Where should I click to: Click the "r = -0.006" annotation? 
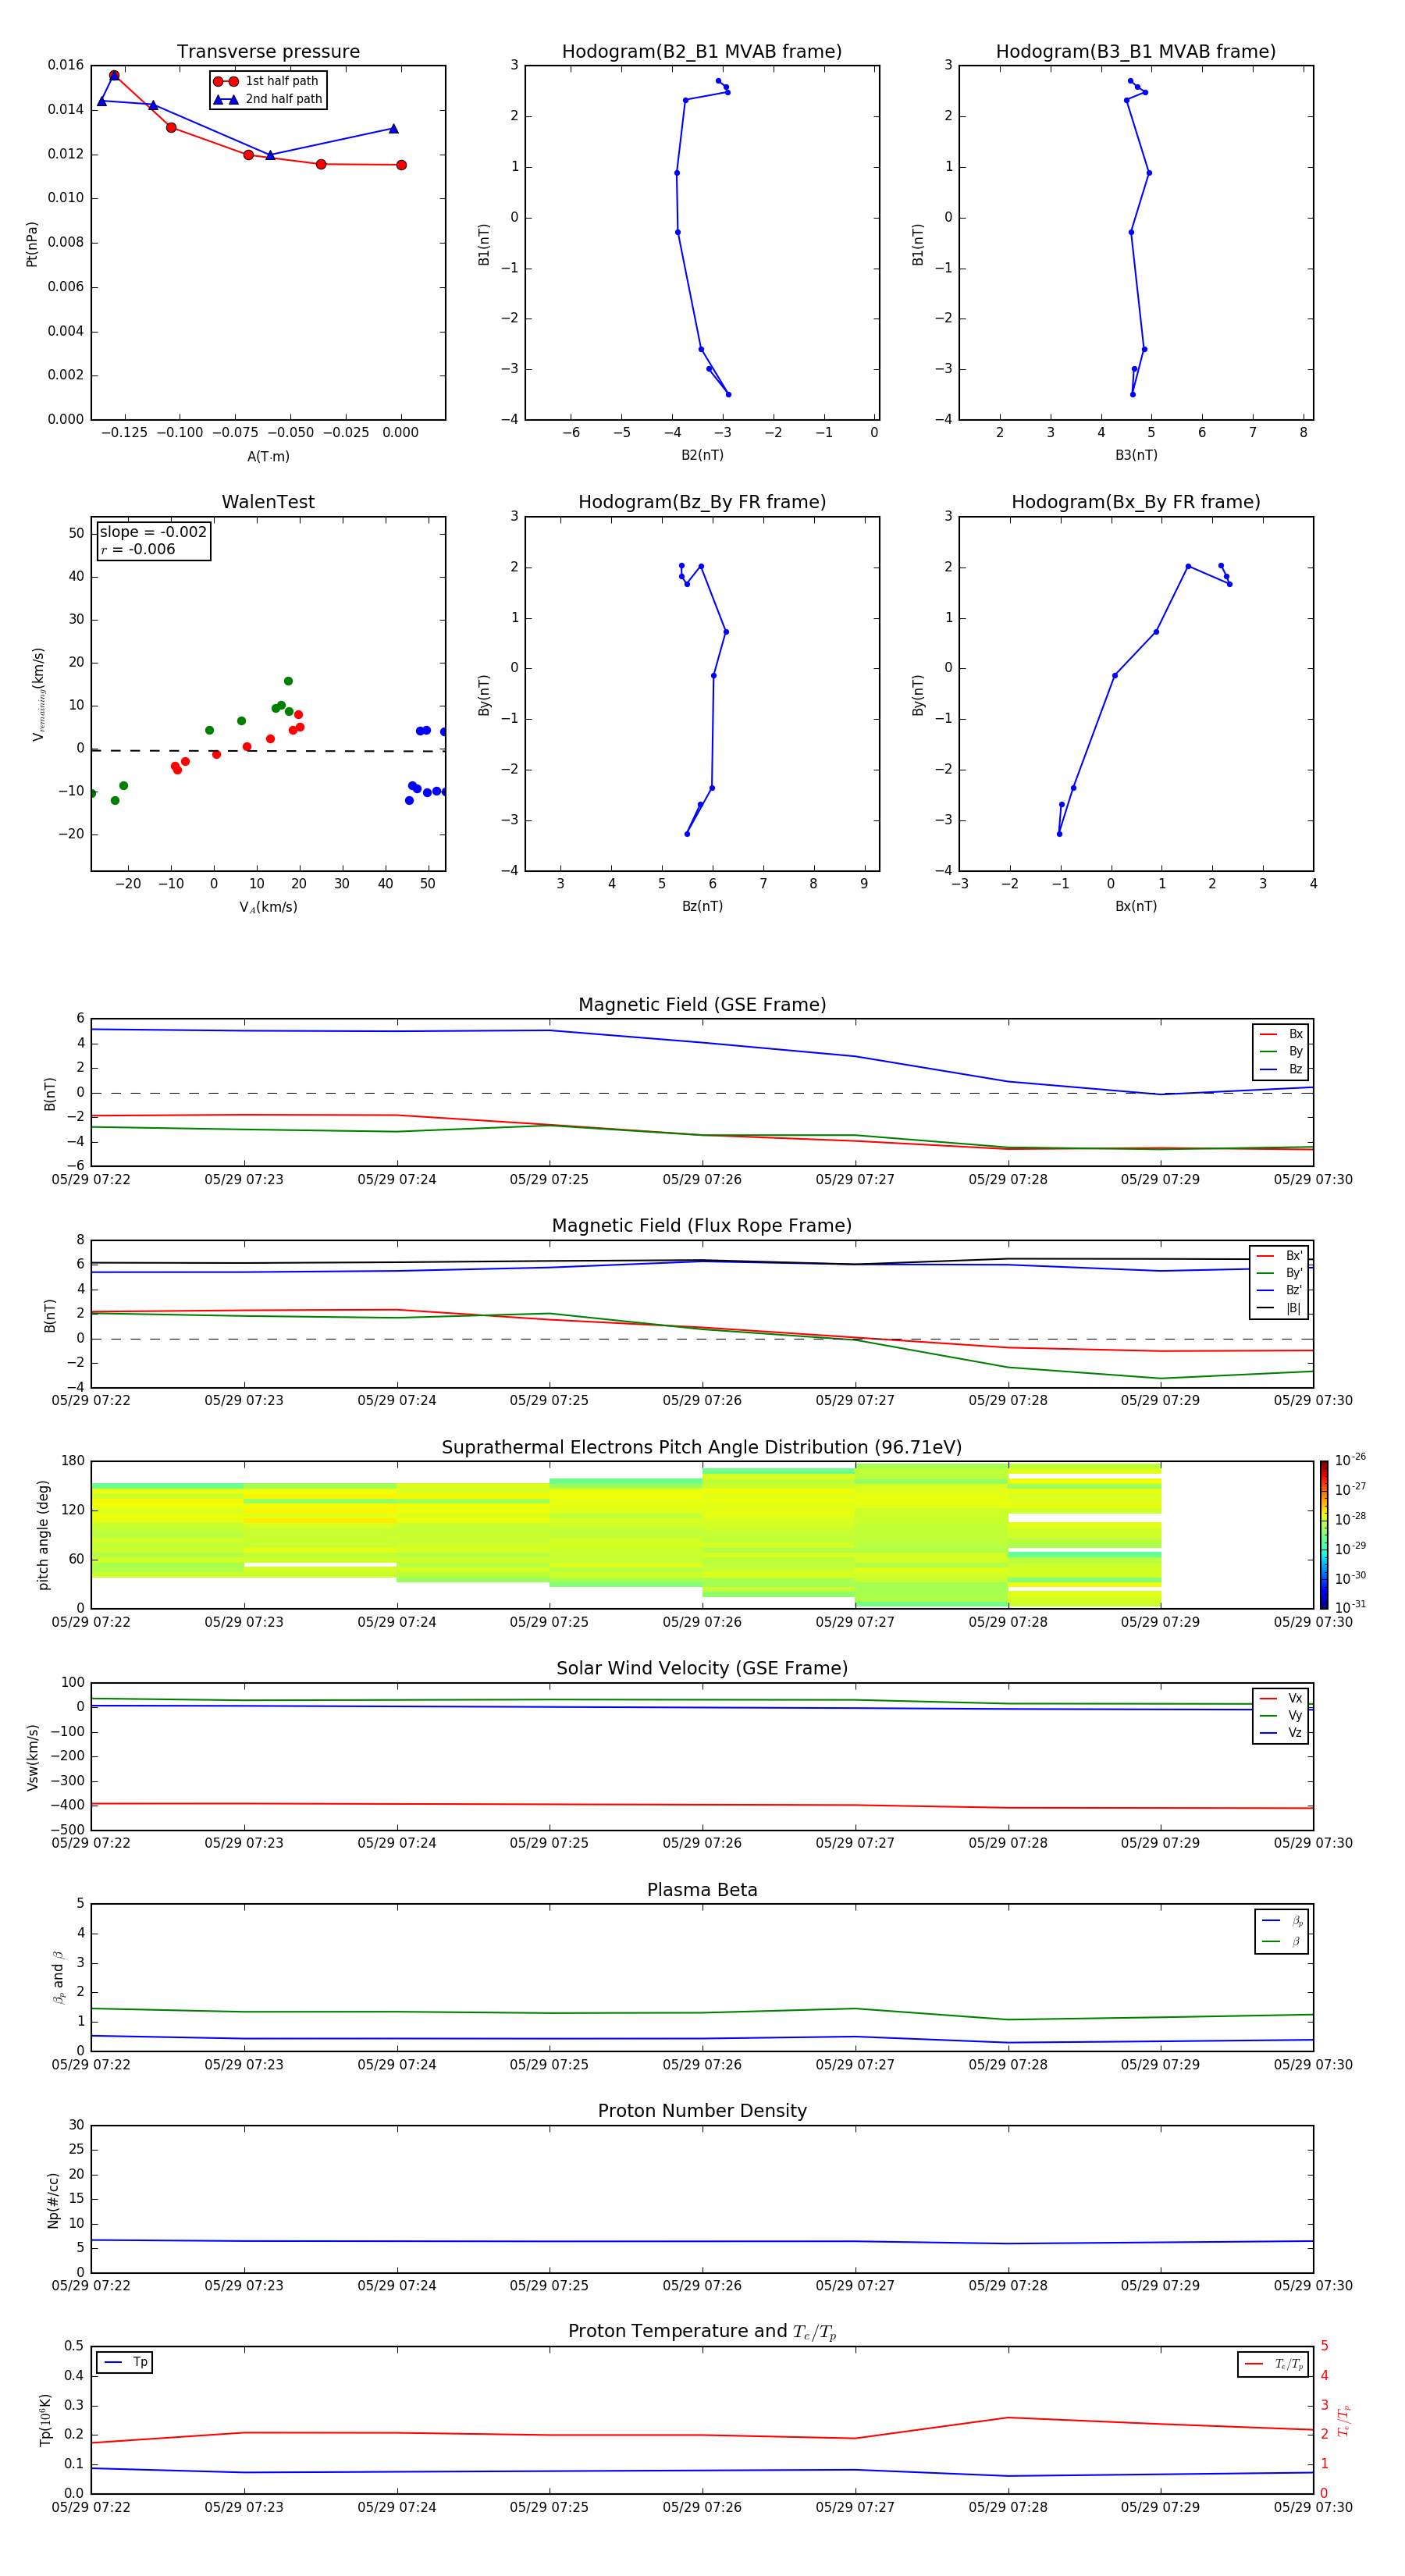pos(138,549)
